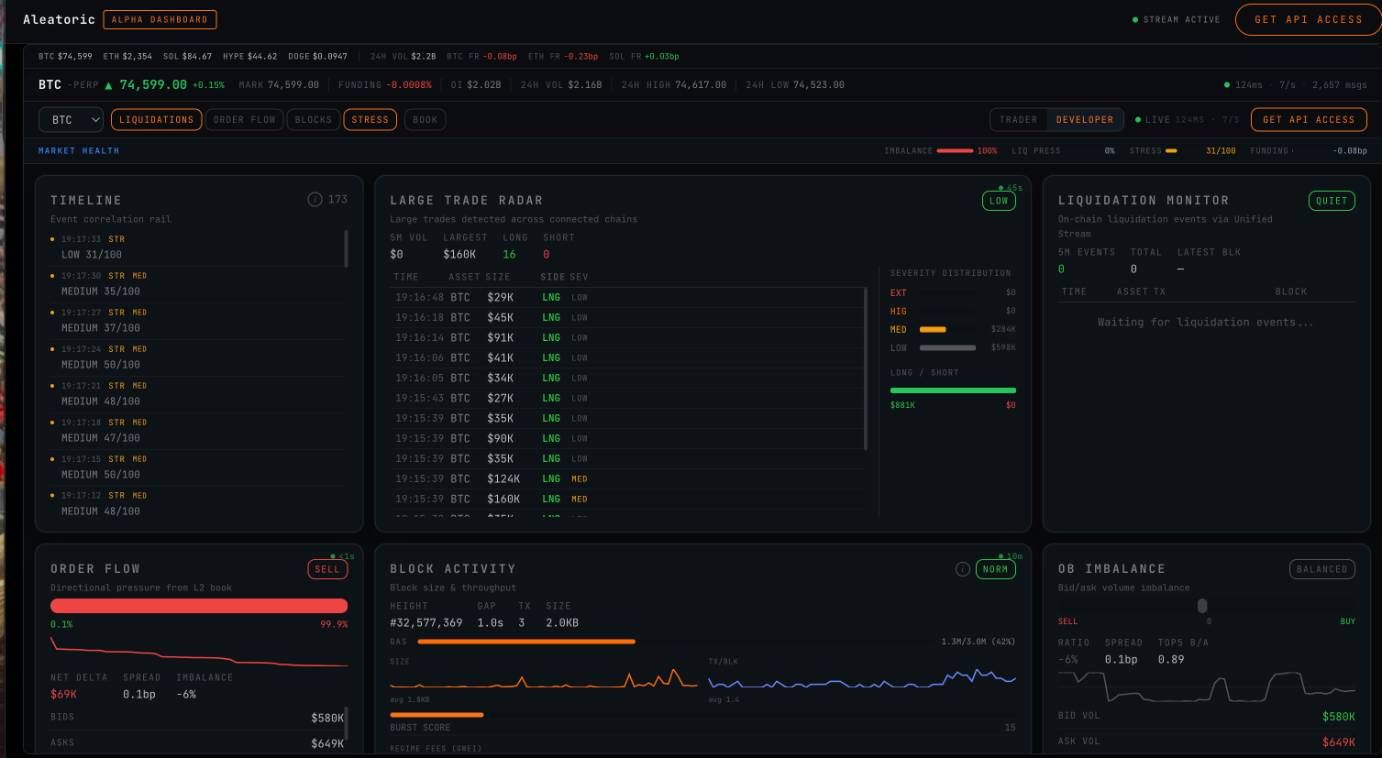
Task: Enable the Blocks panel filter chip
Action: (313, 120)
